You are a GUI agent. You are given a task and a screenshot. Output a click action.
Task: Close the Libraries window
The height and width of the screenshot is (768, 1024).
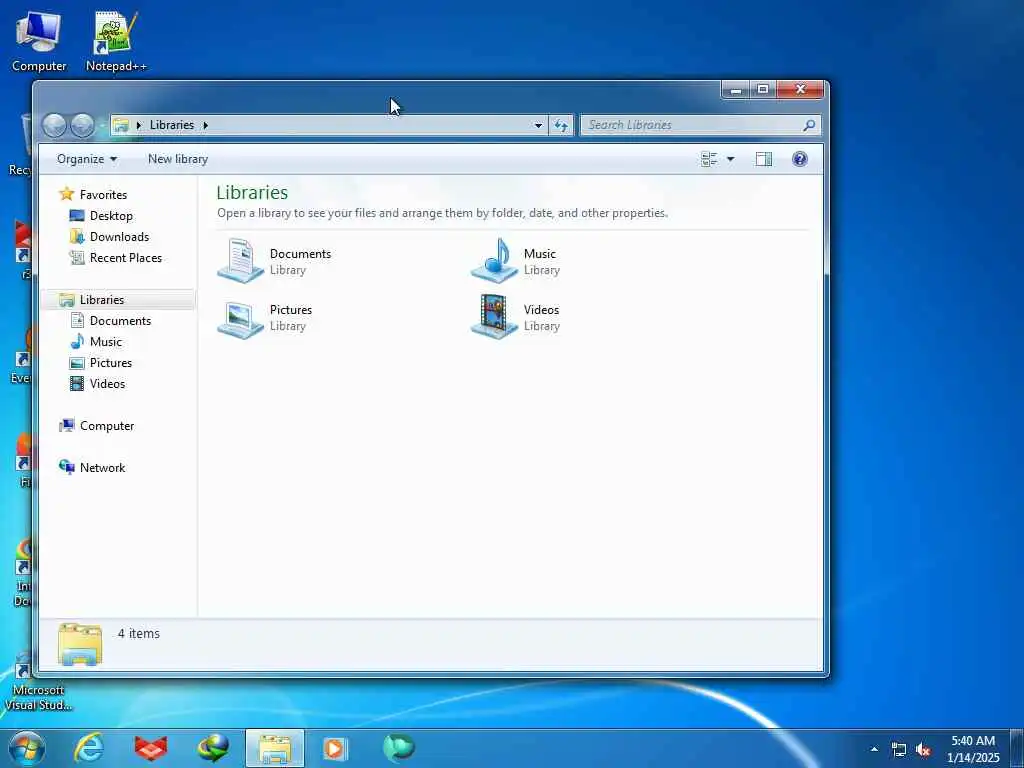[x=800, y=89]
